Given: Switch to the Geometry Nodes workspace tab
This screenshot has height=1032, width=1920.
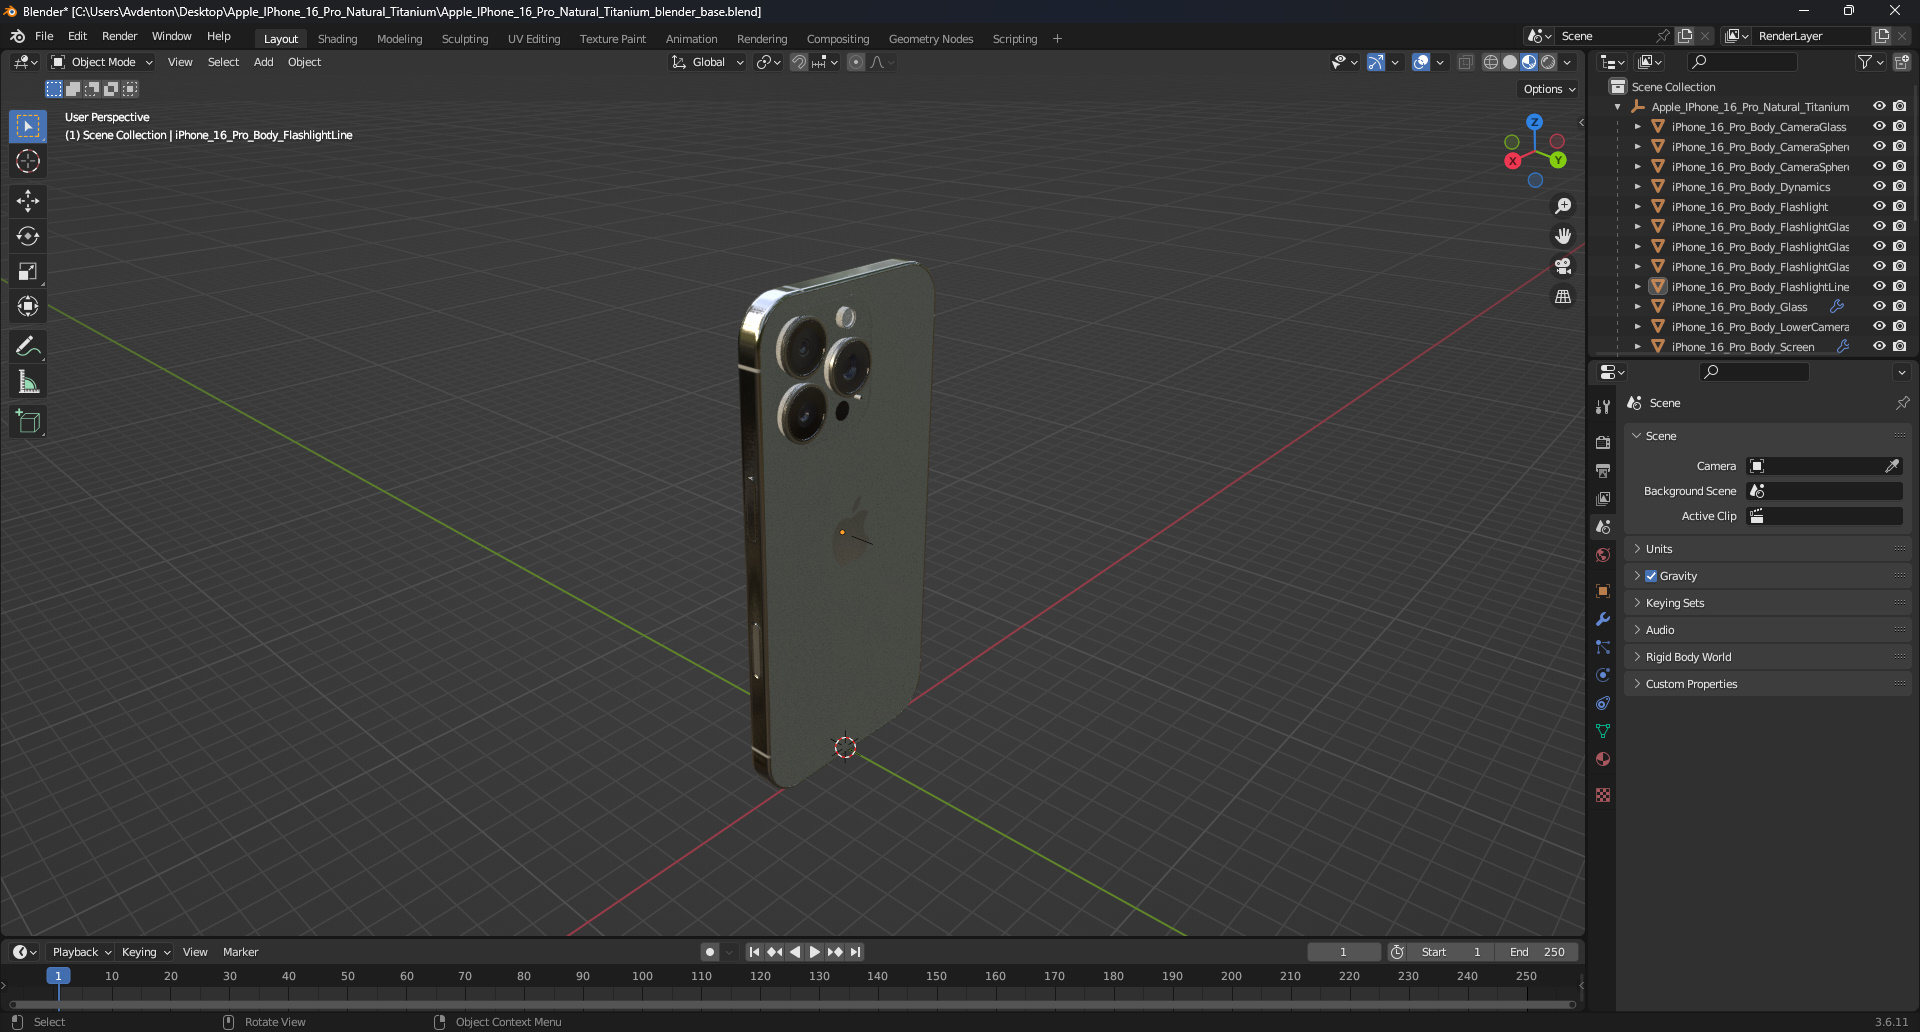Looking at the screenshot, I should coord(930,39).
